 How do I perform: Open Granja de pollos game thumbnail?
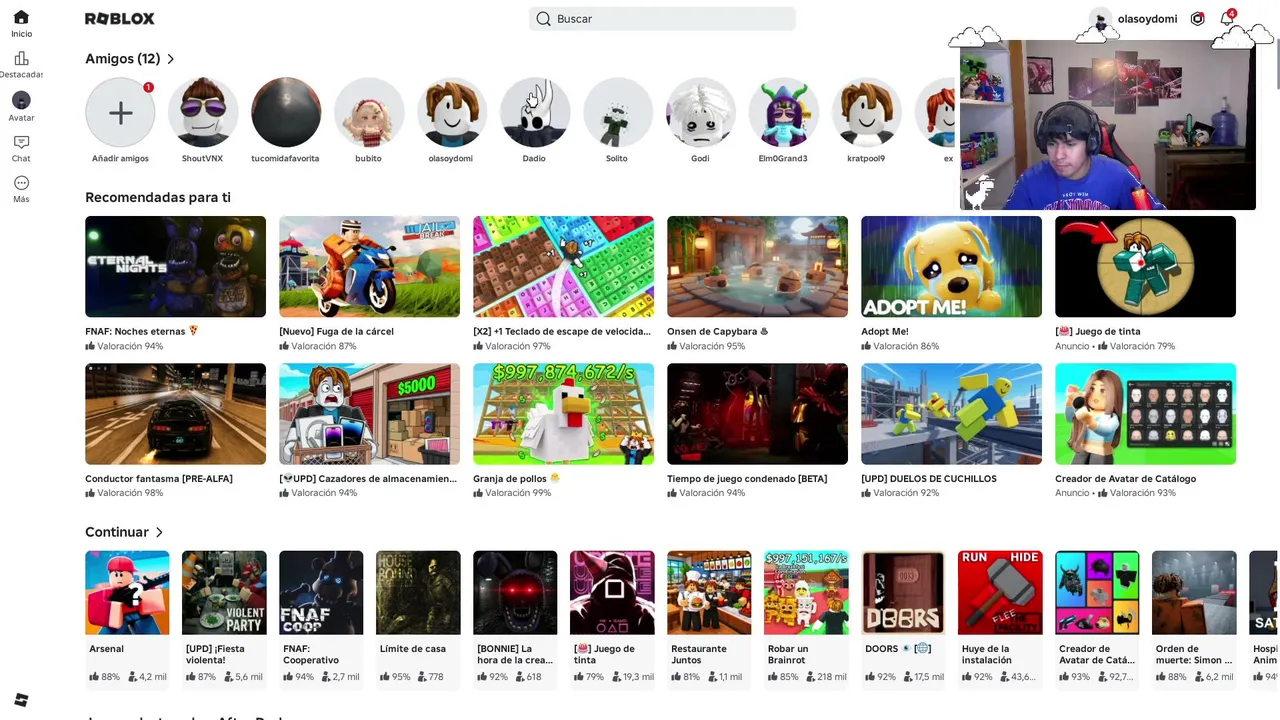(x=563, y=414)
